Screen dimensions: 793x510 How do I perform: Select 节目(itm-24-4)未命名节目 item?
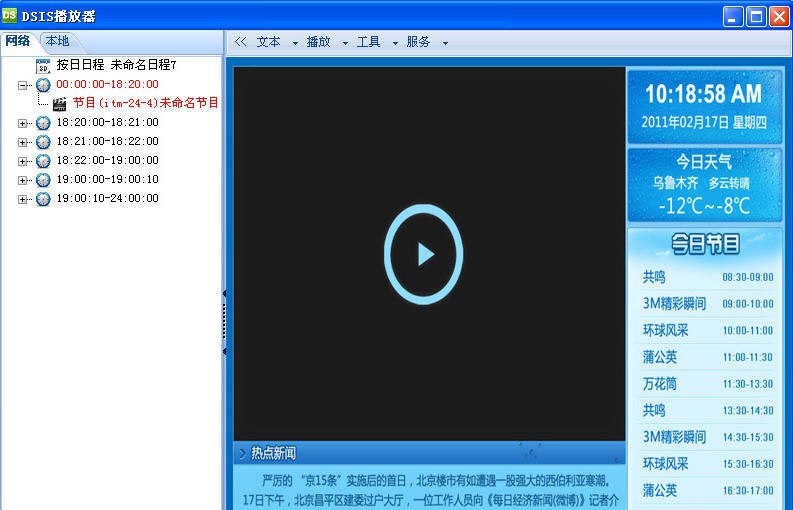pos(146,103)
